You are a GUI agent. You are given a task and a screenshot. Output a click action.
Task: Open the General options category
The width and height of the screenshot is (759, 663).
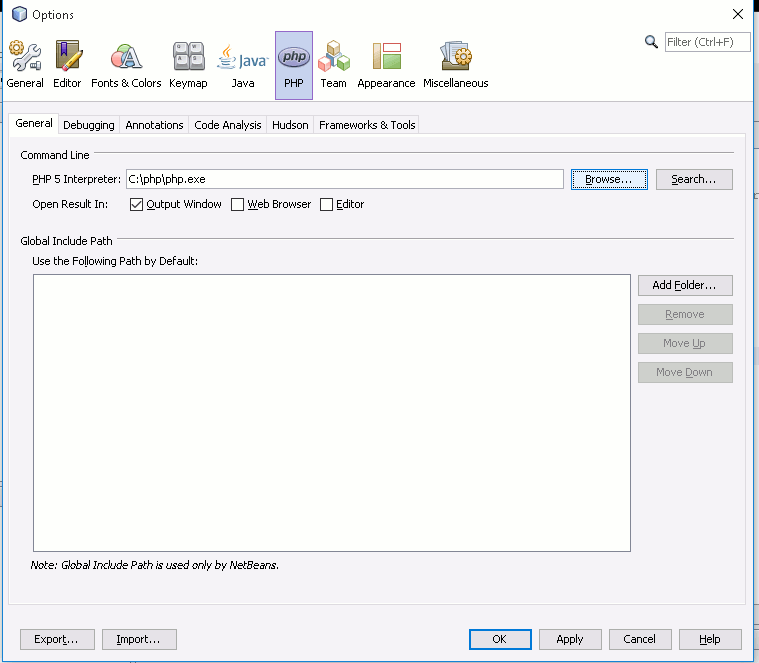[x=25, y=65]
